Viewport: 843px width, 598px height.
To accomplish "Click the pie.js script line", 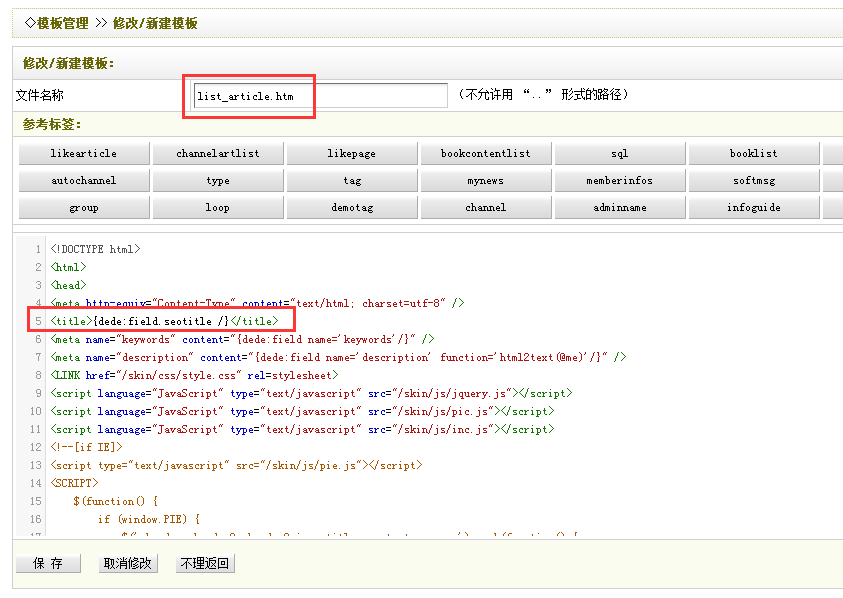I will 237,465.
